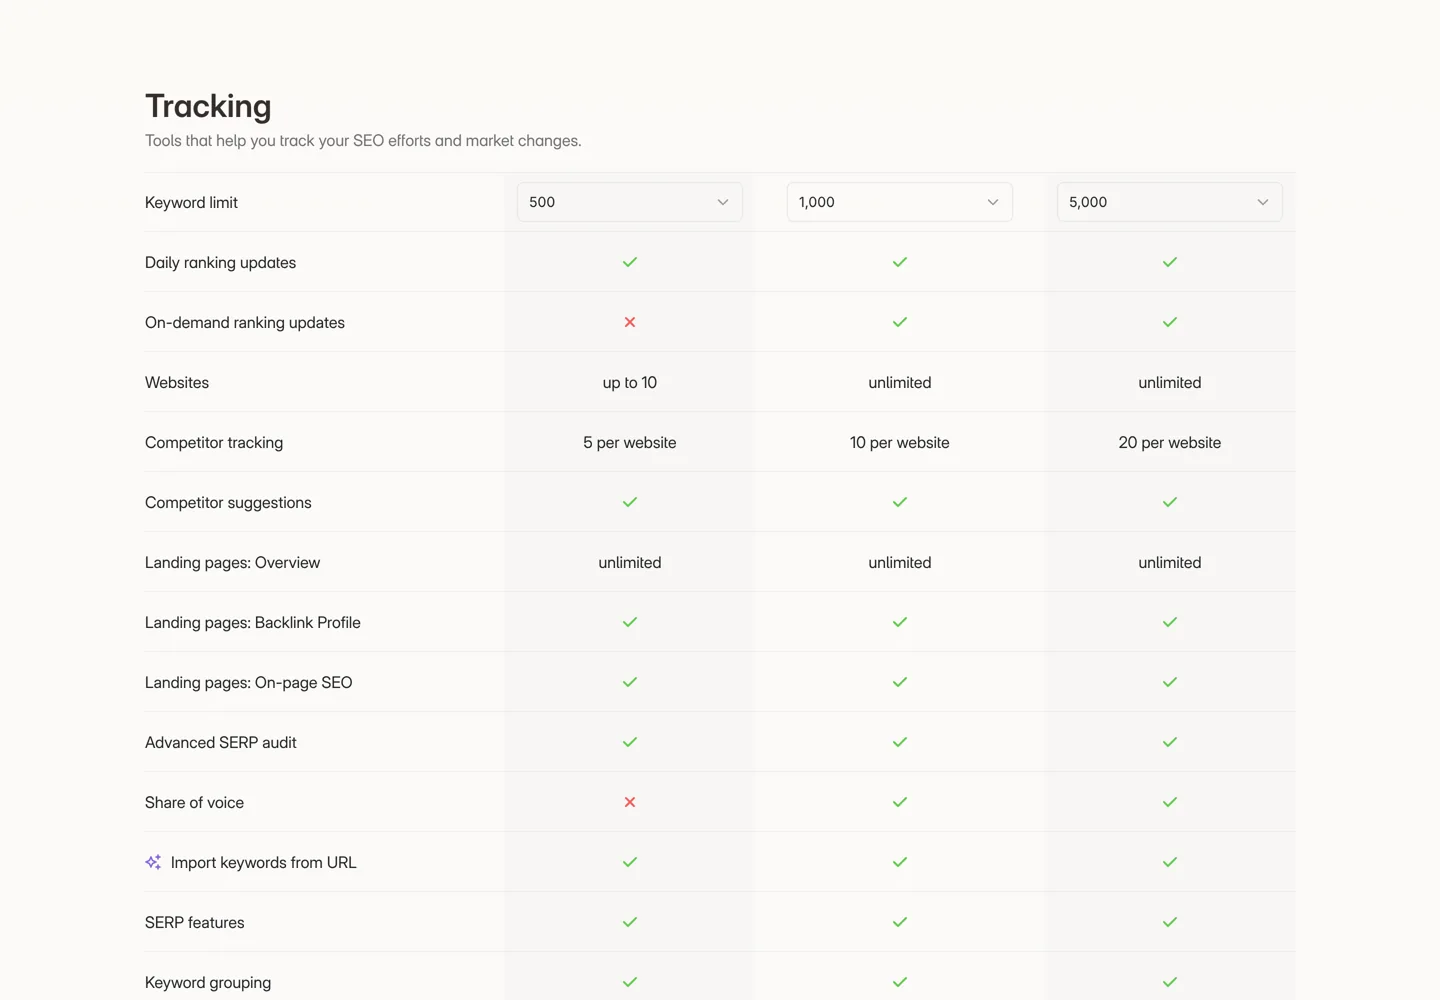Click the 'Competitor tracking' row label

pos(214,442)
